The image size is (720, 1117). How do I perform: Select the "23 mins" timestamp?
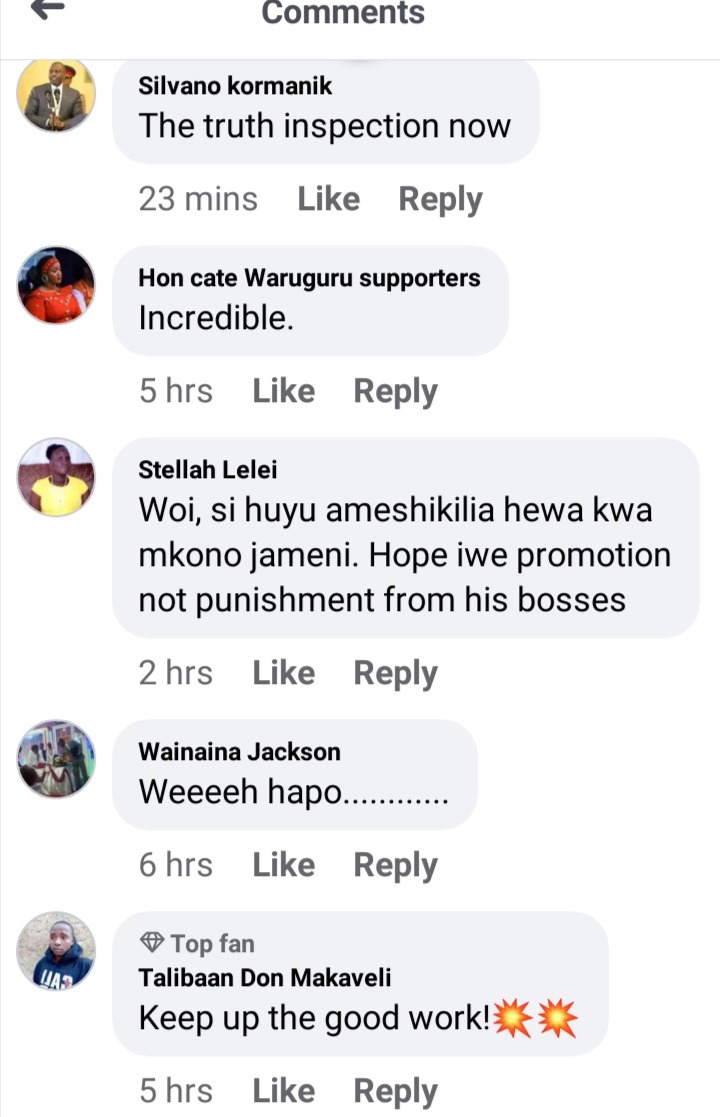(x=198, y=199)
